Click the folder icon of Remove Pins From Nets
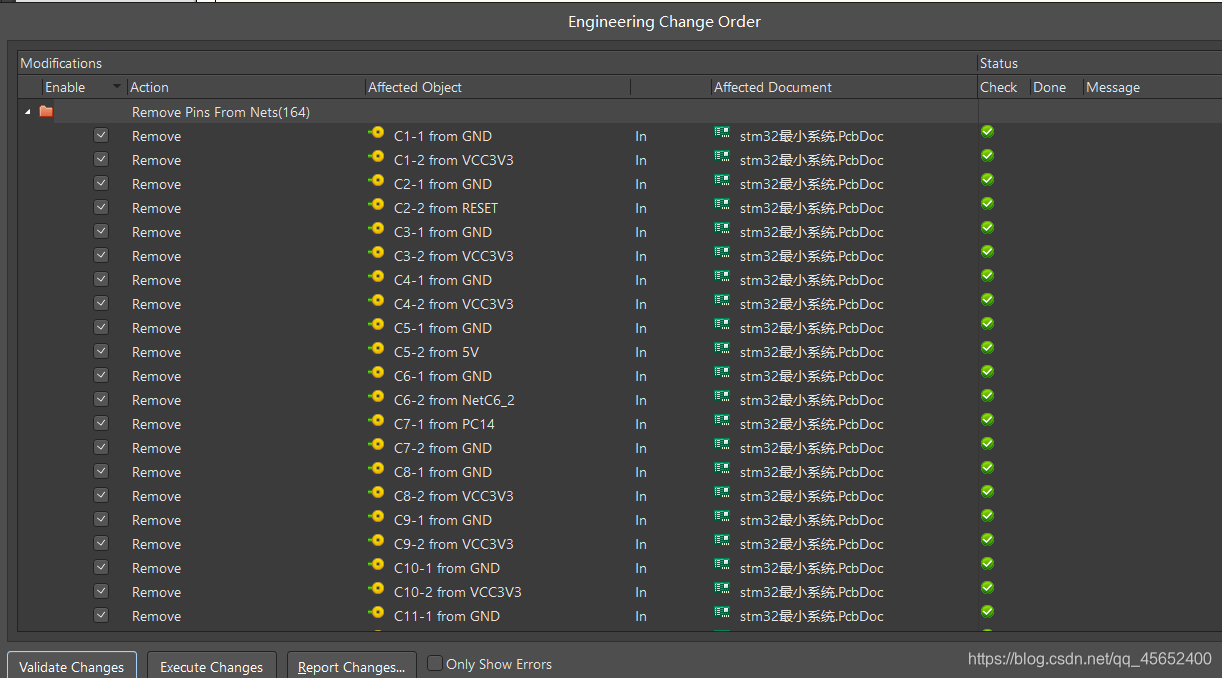This screenshot has width=1222, height=678. tap(46, 112)
